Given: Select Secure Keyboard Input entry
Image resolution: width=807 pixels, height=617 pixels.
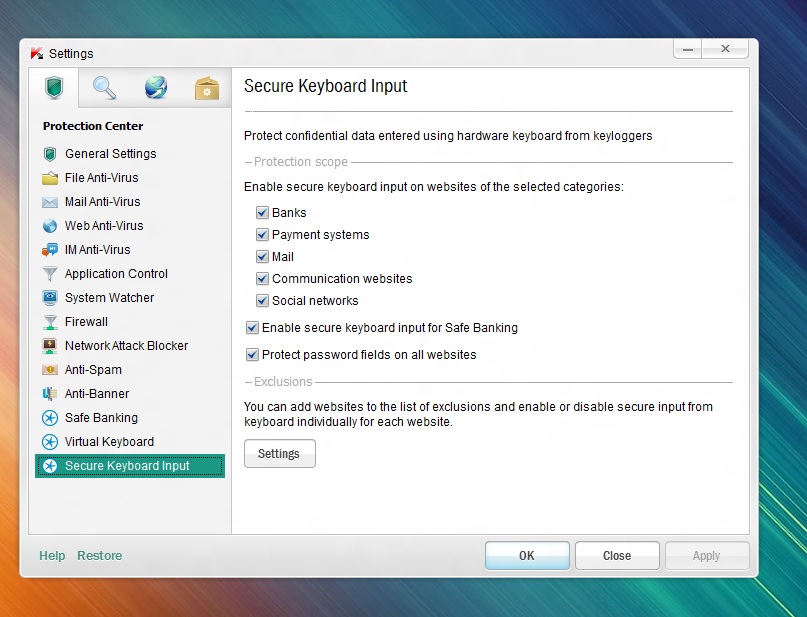Looking at the screenshot, I should (130, 466).
